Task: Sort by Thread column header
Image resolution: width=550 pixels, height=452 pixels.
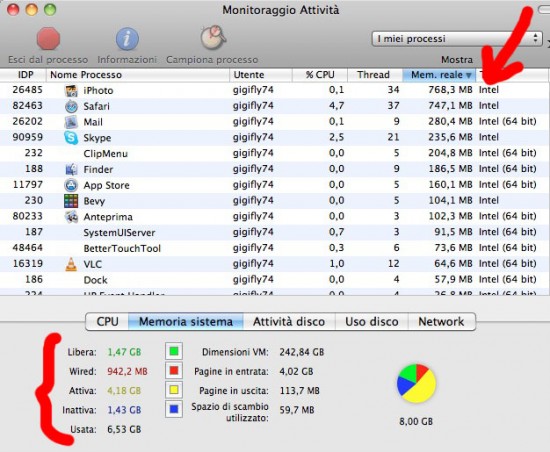Action: (x=375, y=75)
